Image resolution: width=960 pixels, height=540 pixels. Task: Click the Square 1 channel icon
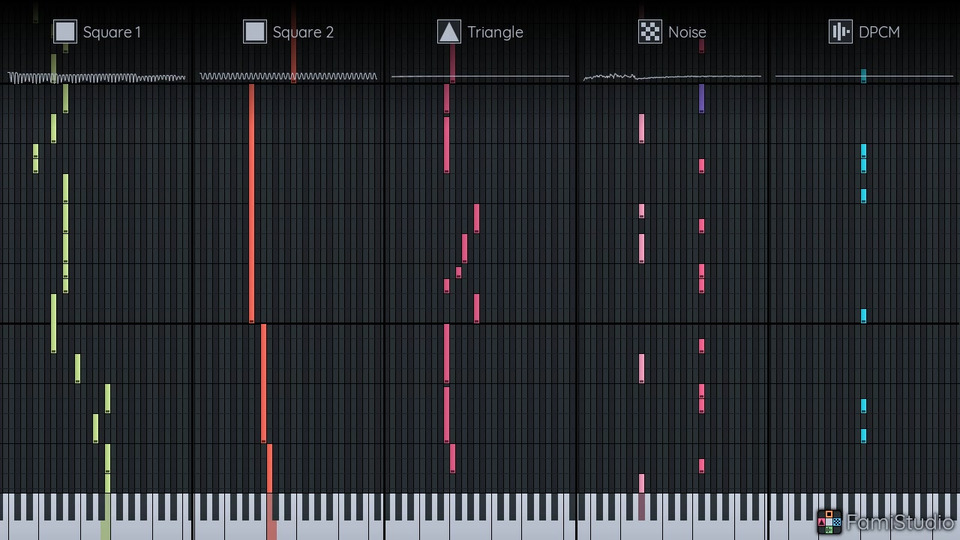click(x=65, y=32)
